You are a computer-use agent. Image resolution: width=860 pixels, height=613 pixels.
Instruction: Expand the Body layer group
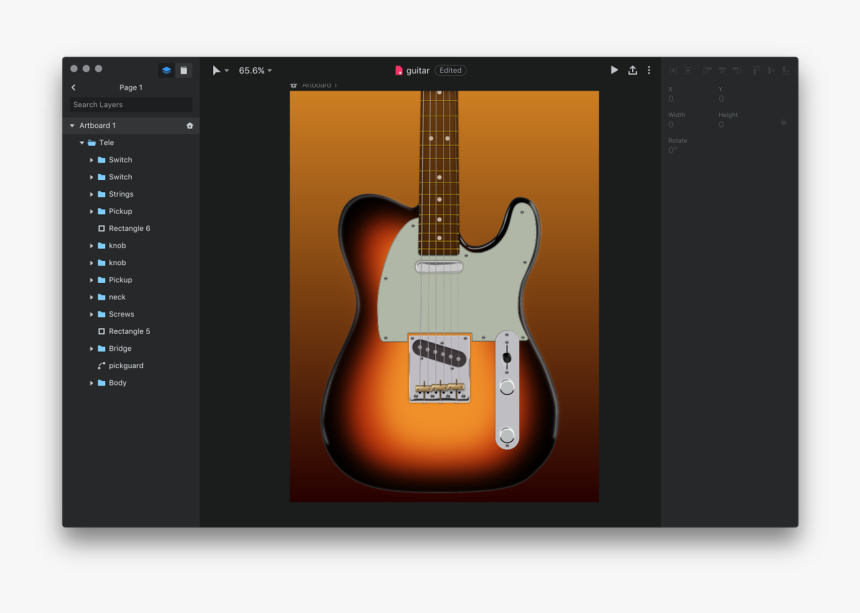[x=93, y=382]
